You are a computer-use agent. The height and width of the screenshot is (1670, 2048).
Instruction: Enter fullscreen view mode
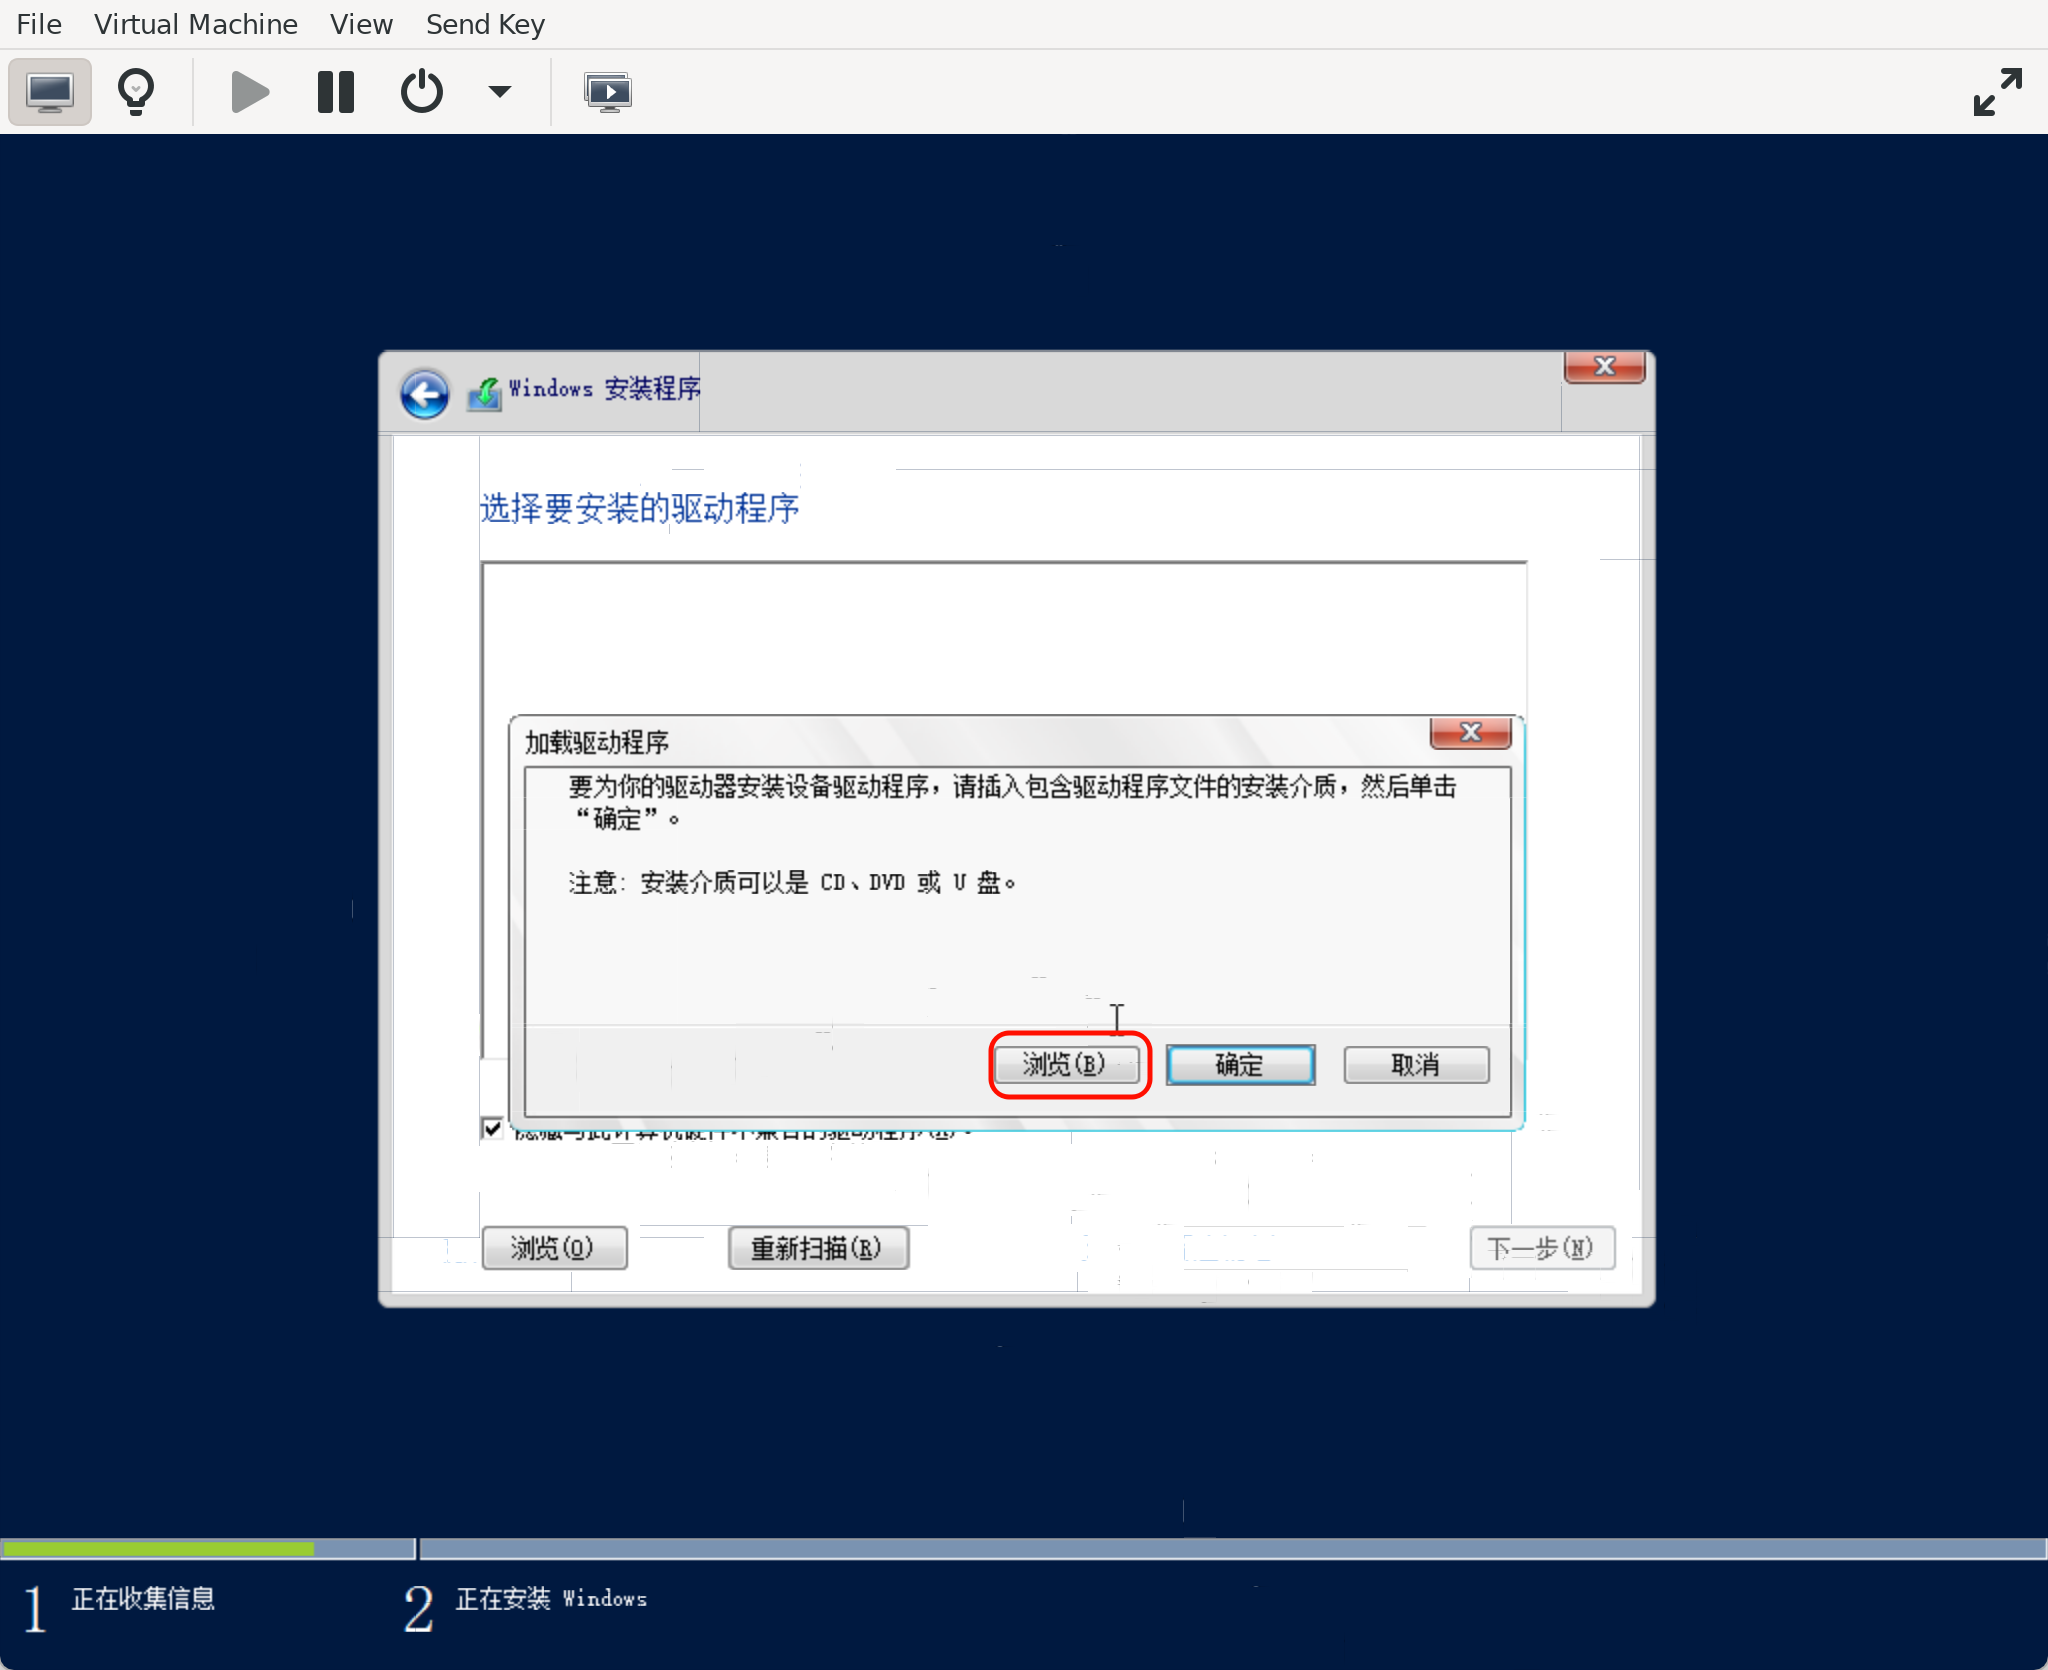coord(1996,91)
